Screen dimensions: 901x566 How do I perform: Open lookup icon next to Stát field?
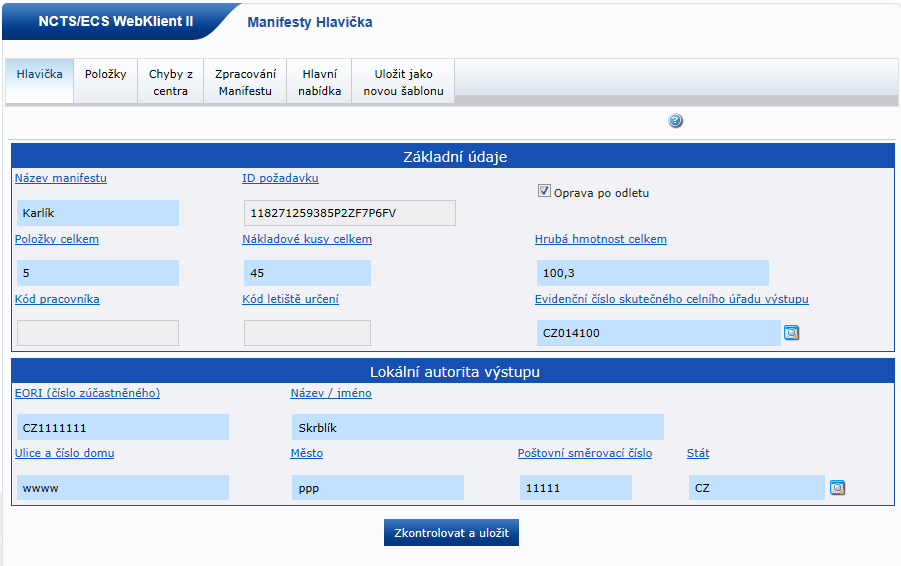click(x=838, y=488)
